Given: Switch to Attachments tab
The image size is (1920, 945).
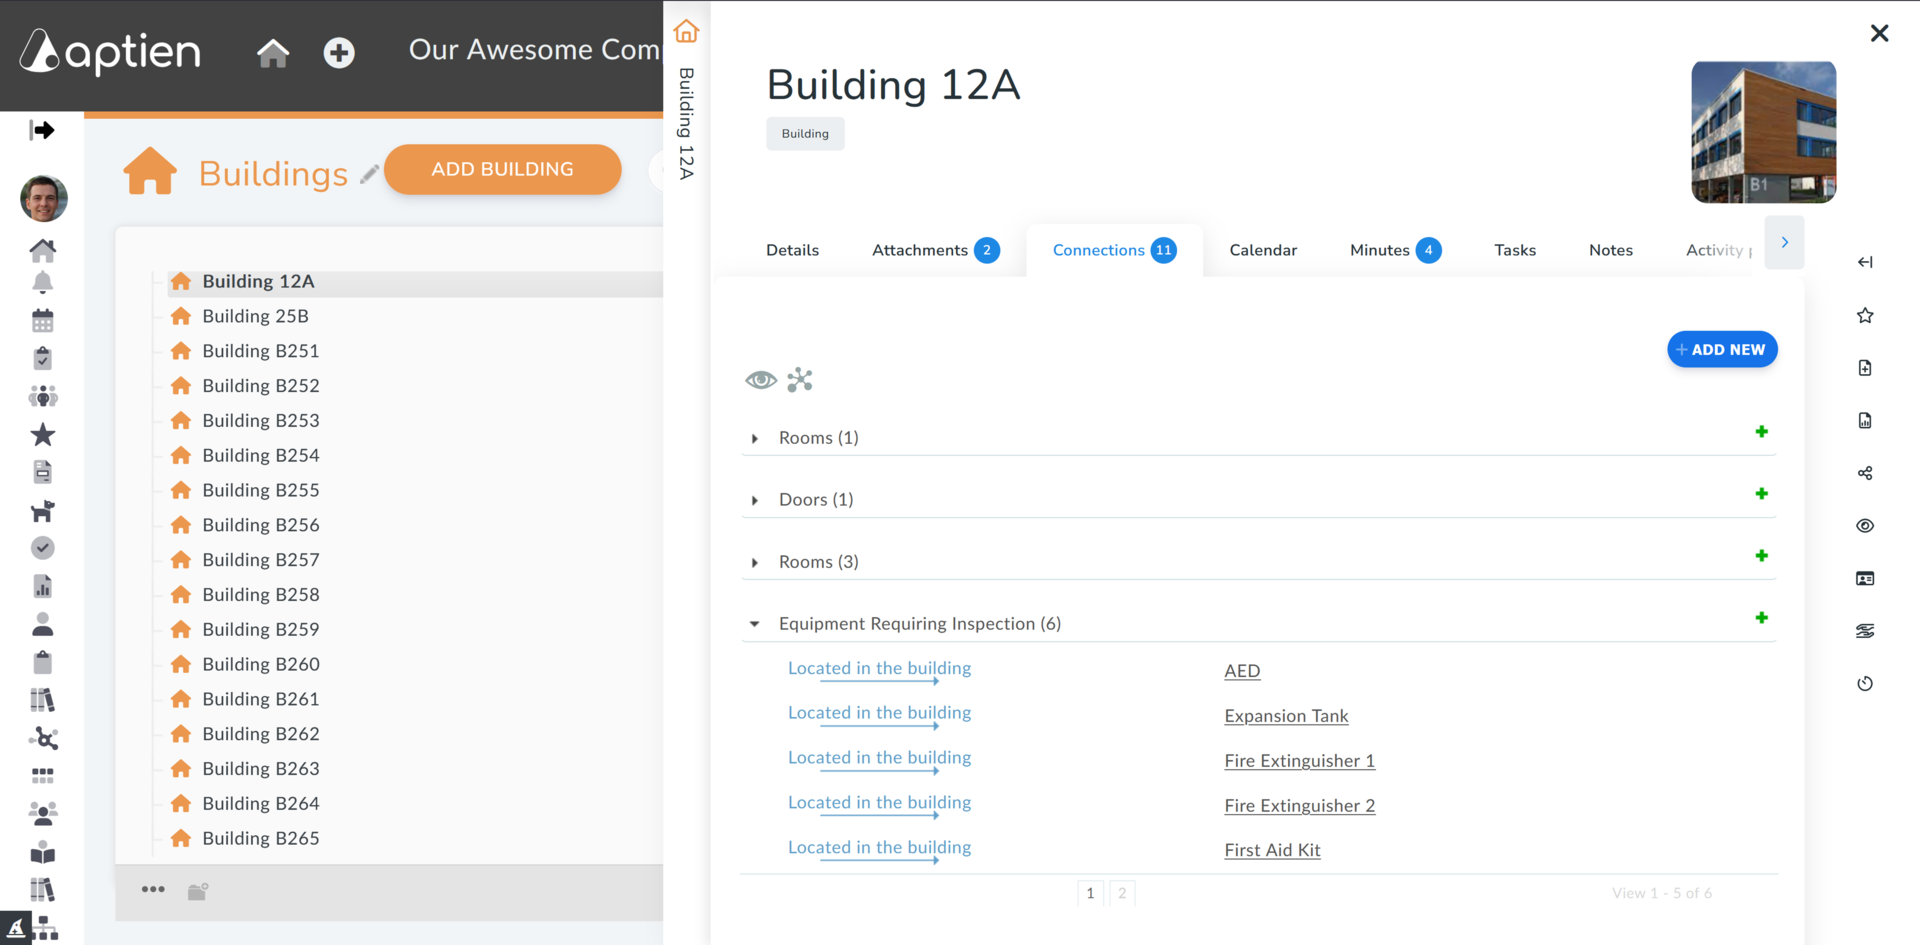Looking at the screenshot, I should point(935,250).
